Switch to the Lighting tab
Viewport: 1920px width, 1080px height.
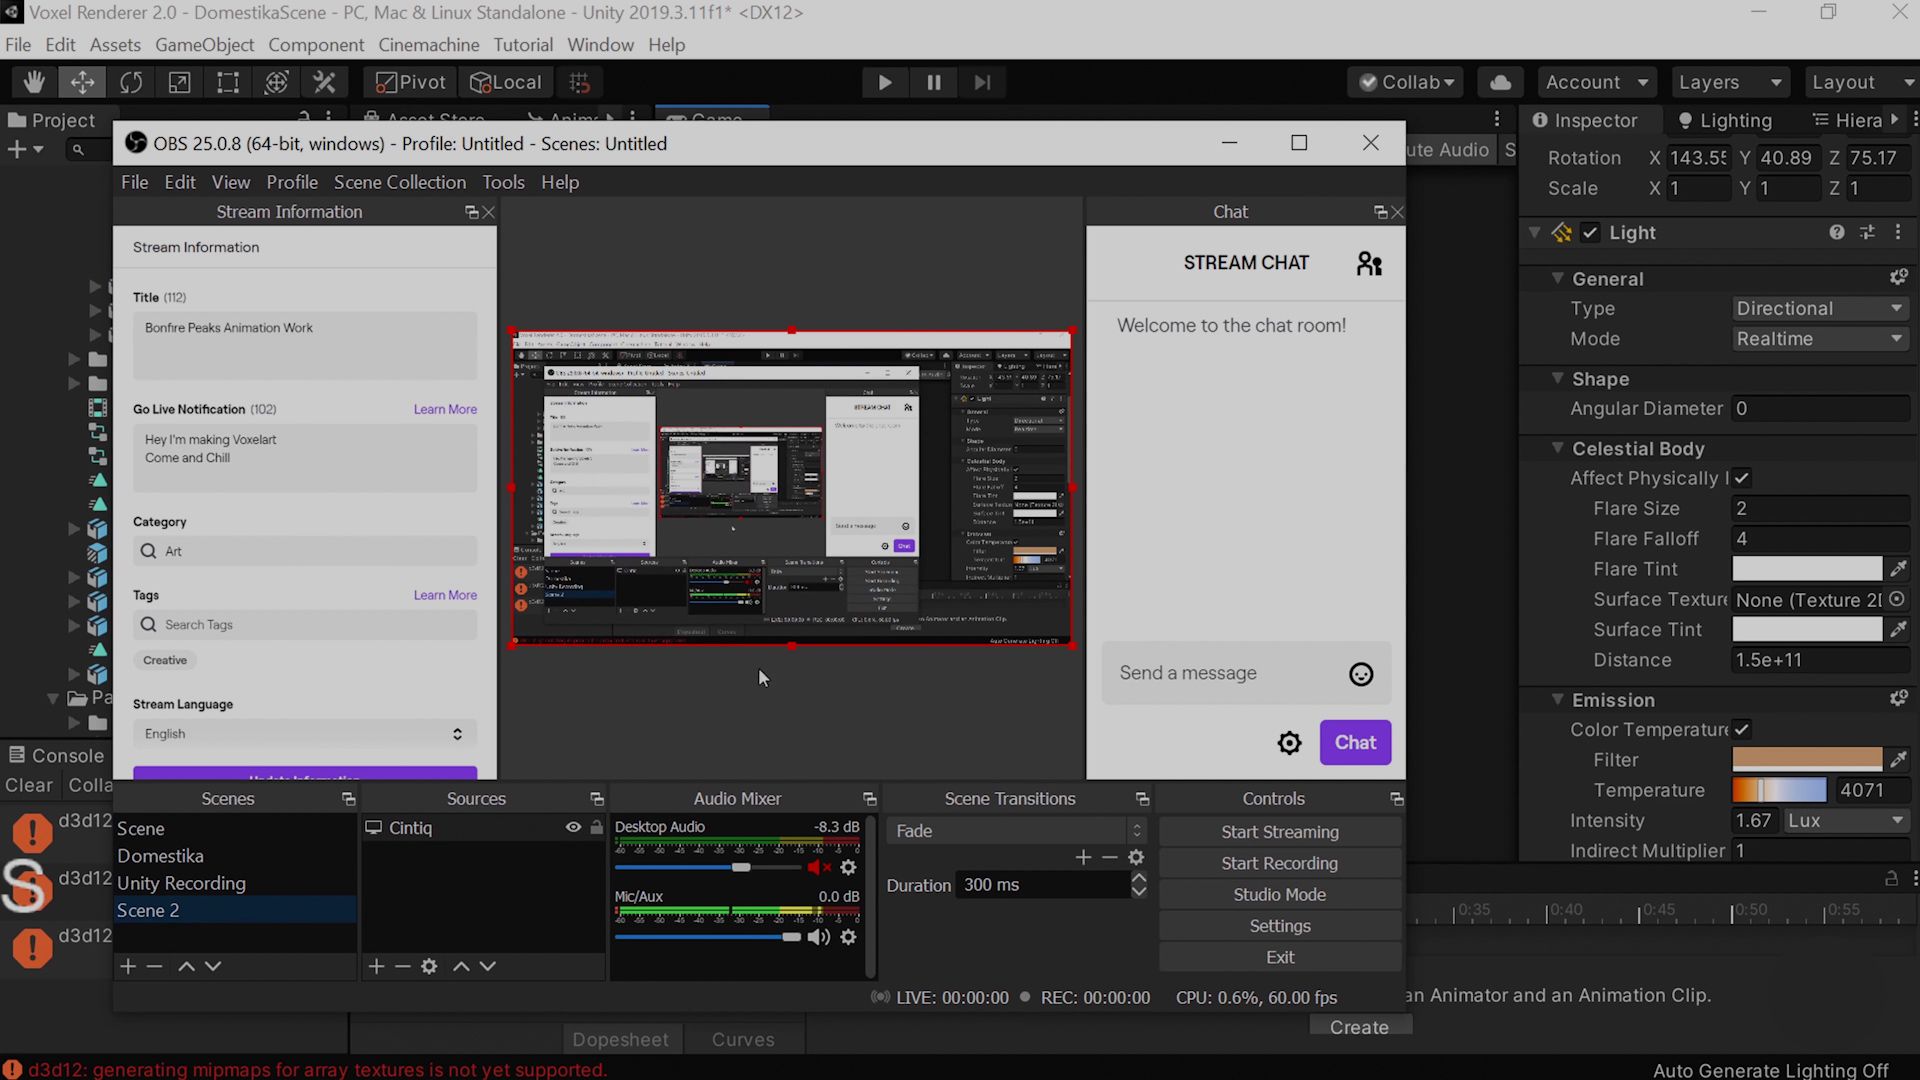click(x=1725, y=120)
